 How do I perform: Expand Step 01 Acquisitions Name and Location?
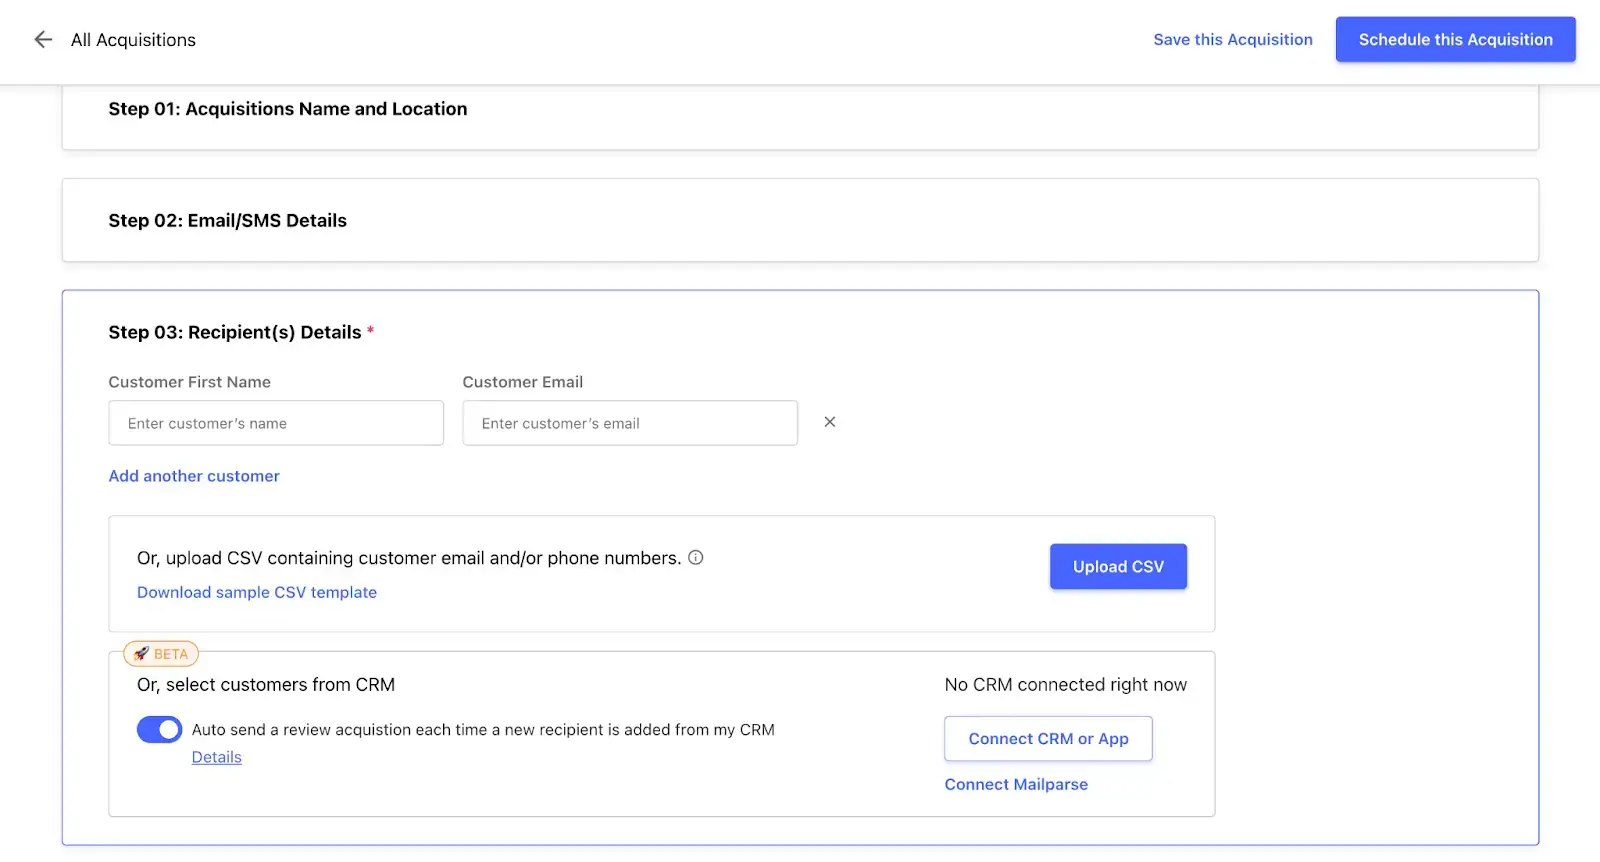point(287,109)
